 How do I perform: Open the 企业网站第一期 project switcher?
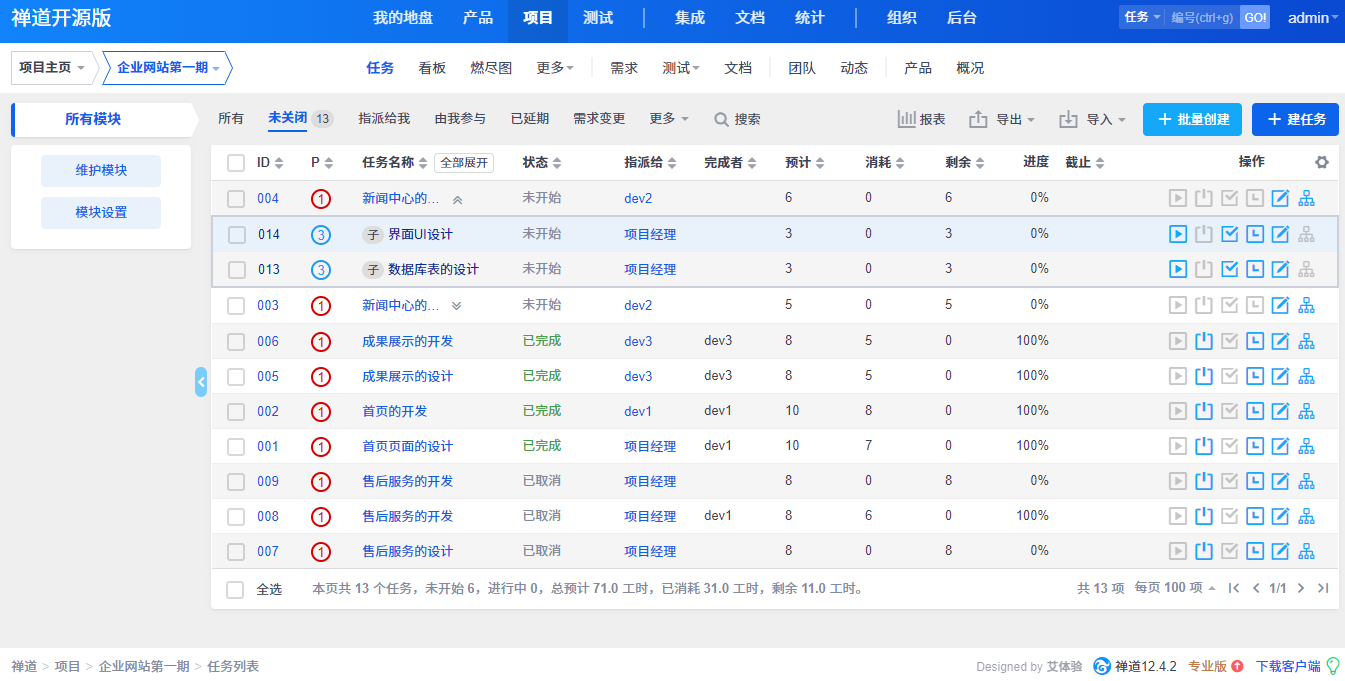tap(167, 68)
